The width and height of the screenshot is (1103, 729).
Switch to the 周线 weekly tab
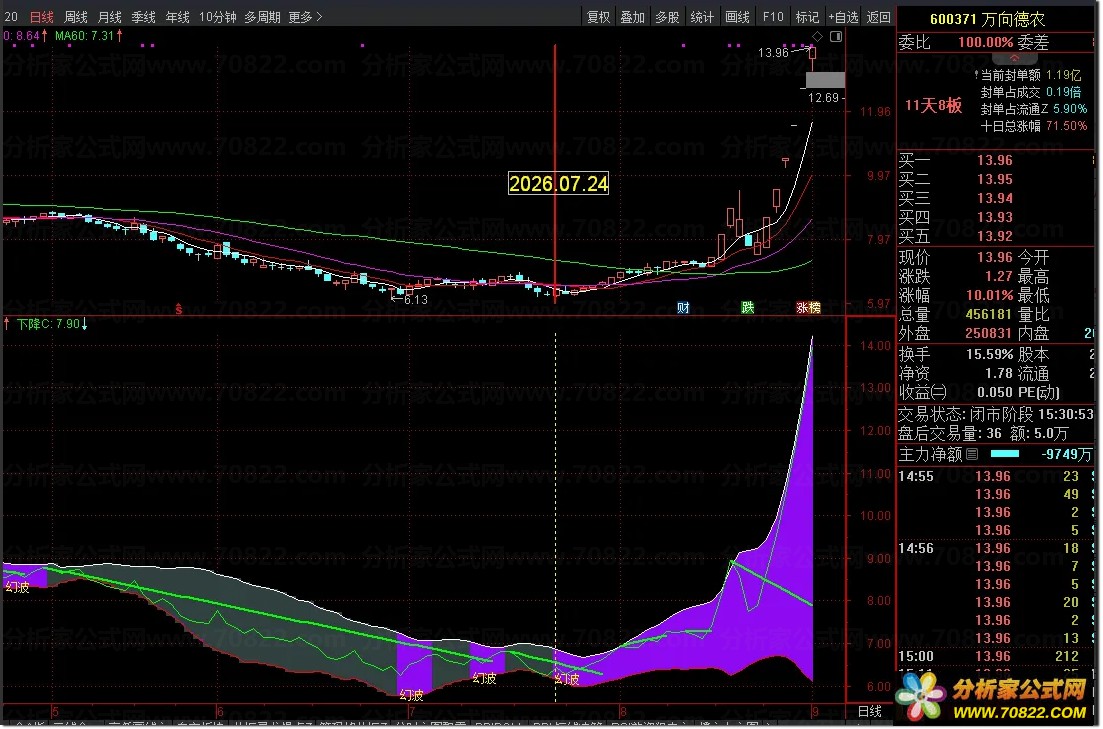click(76, 17)
